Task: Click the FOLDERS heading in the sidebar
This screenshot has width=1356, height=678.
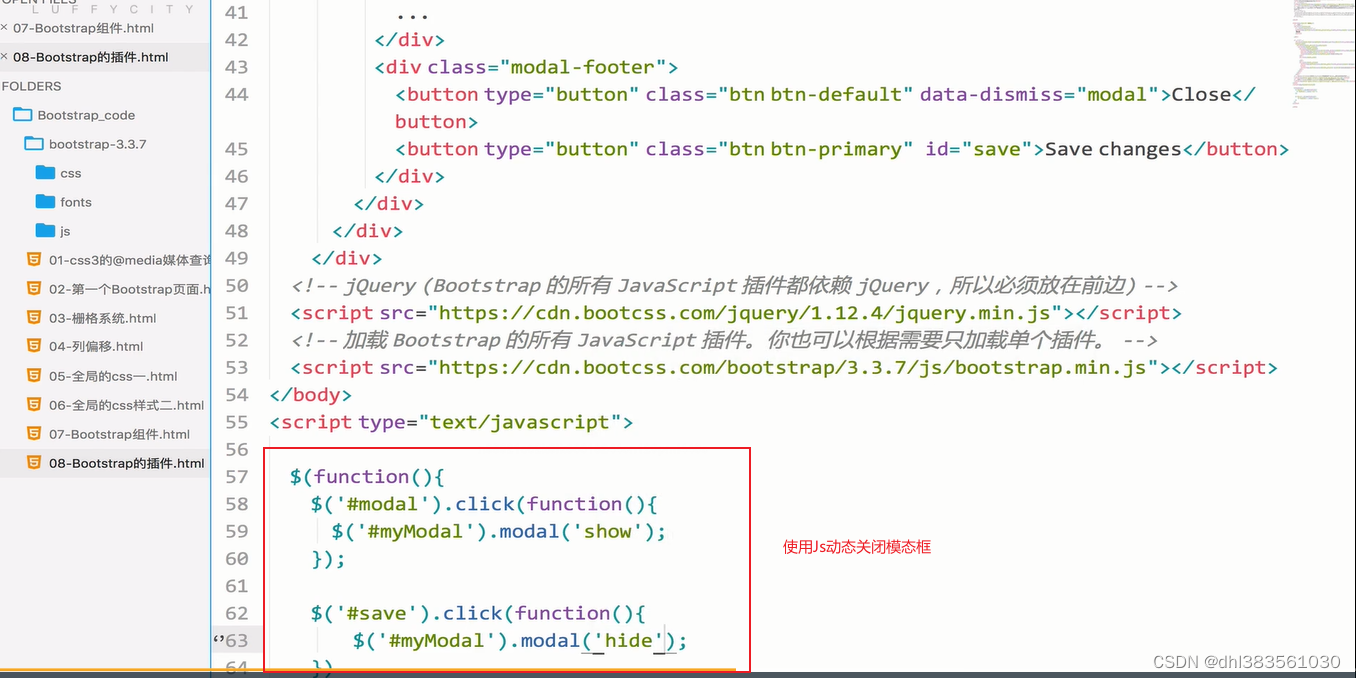Action: click(32, 86)
